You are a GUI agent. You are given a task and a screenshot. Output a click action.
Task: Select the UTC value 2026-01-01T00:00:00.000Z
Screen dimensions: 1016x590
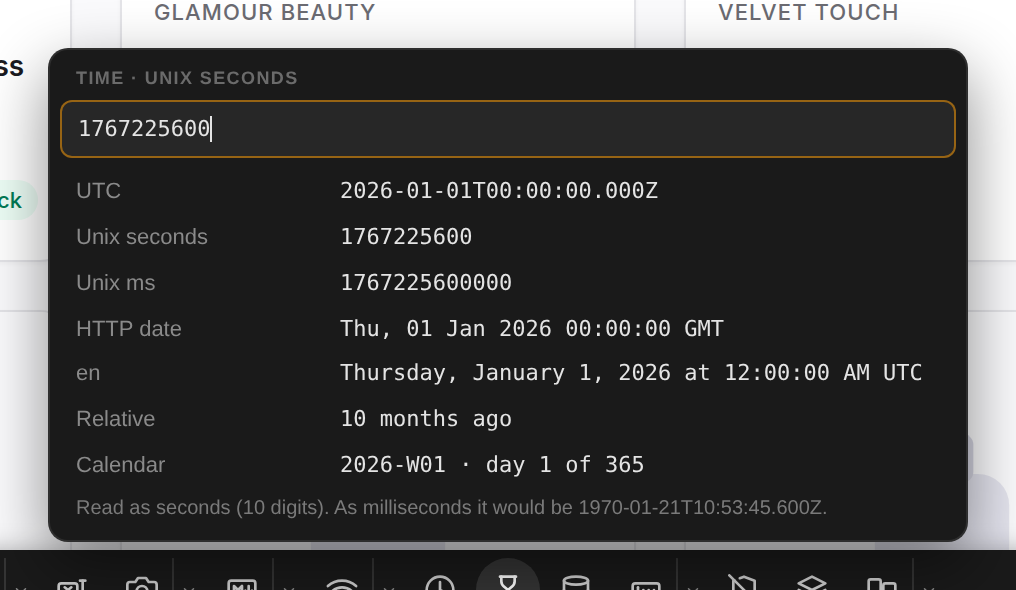point(499,190)
